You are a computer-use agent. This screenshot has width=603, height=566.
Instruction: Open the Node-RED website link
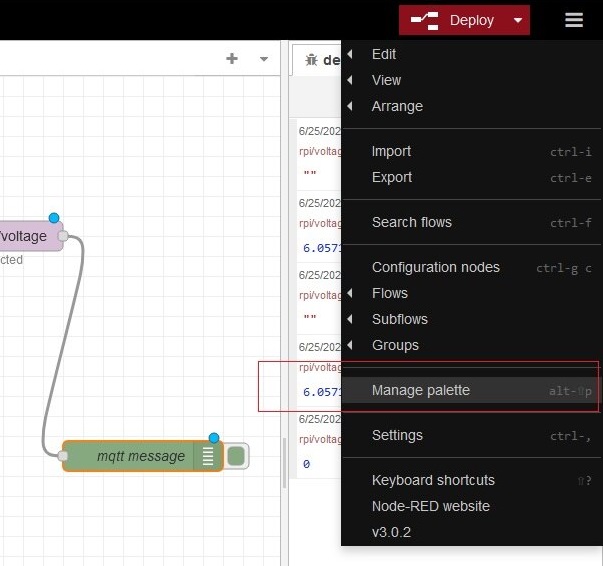pyautogui.click(x=430, y=506)
